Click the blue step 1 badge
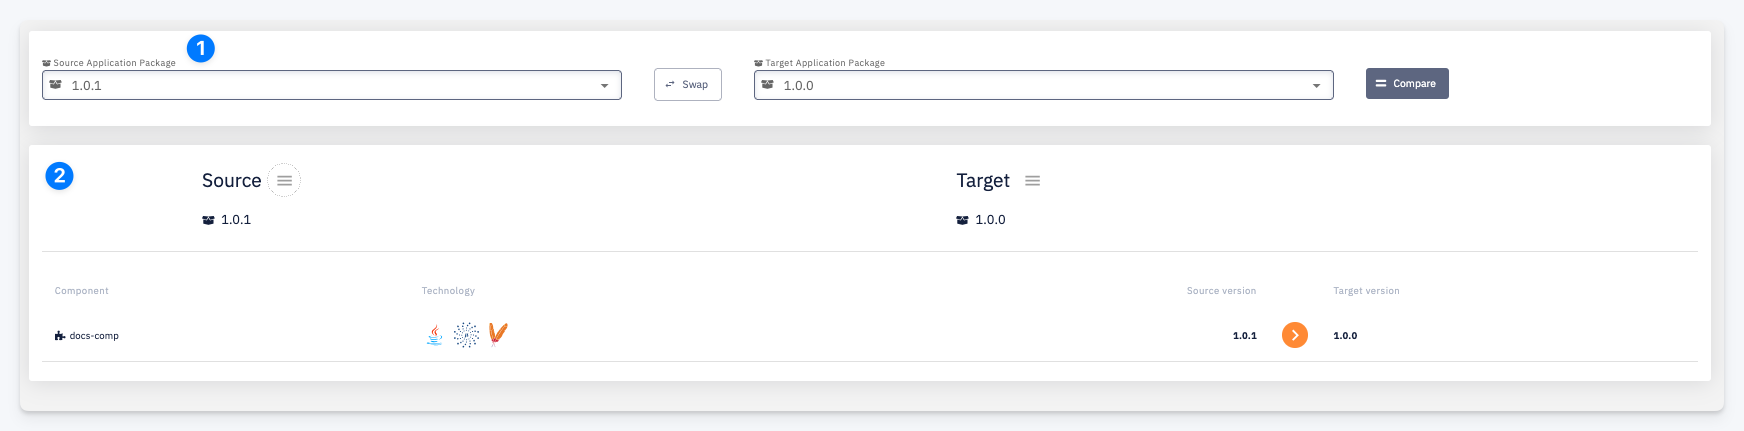The width and height of the screenshot is (1744, 431). [x=201, y=48]
